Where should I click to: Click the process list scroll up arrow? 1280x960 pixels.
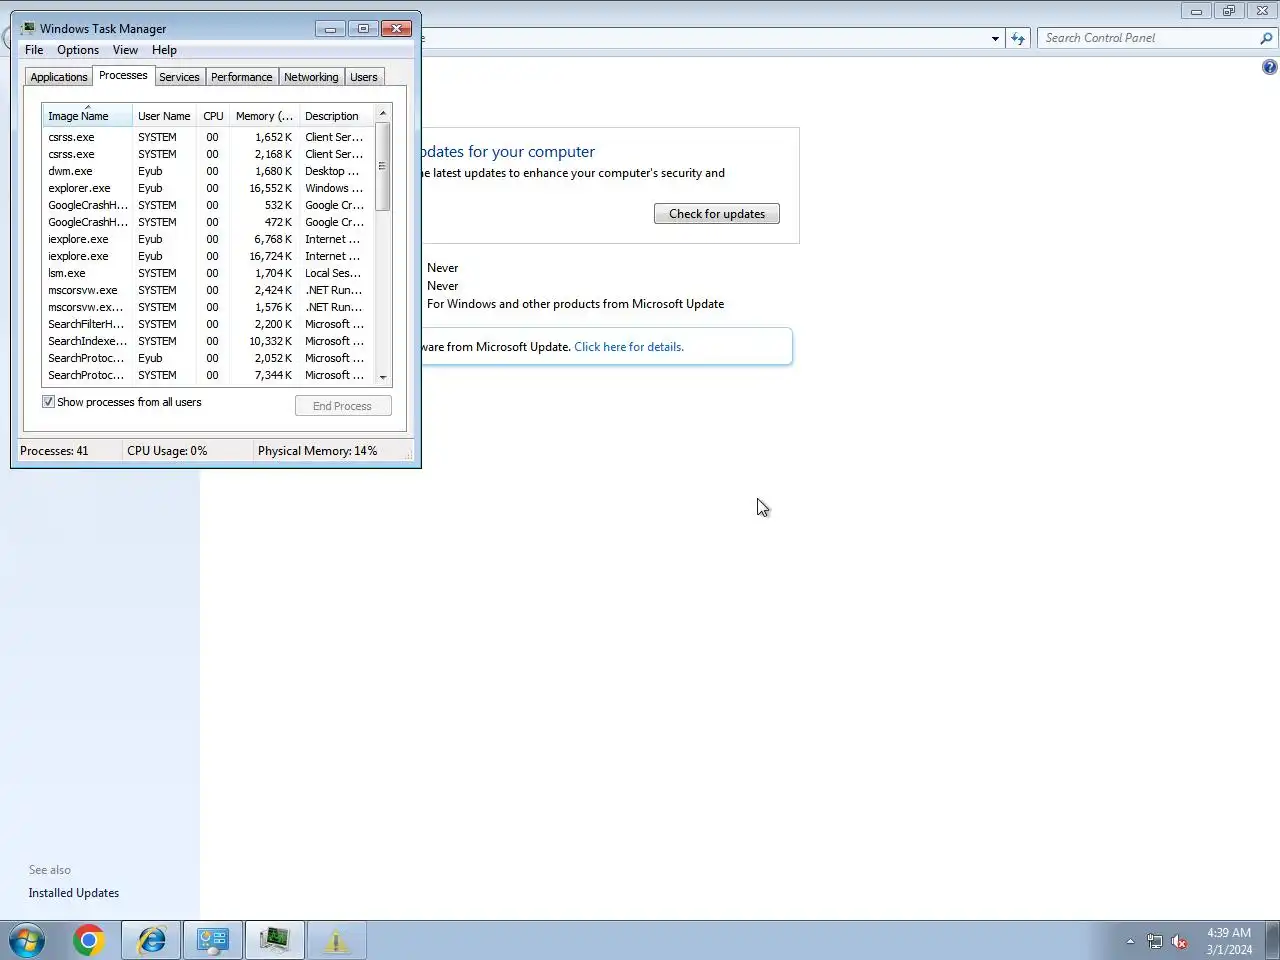click(x=383, y=113)
